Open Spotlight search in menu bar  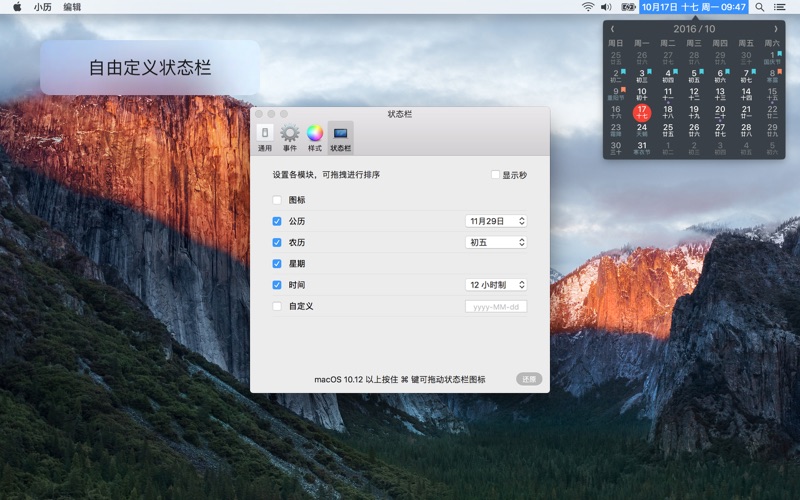click(760, 7)
